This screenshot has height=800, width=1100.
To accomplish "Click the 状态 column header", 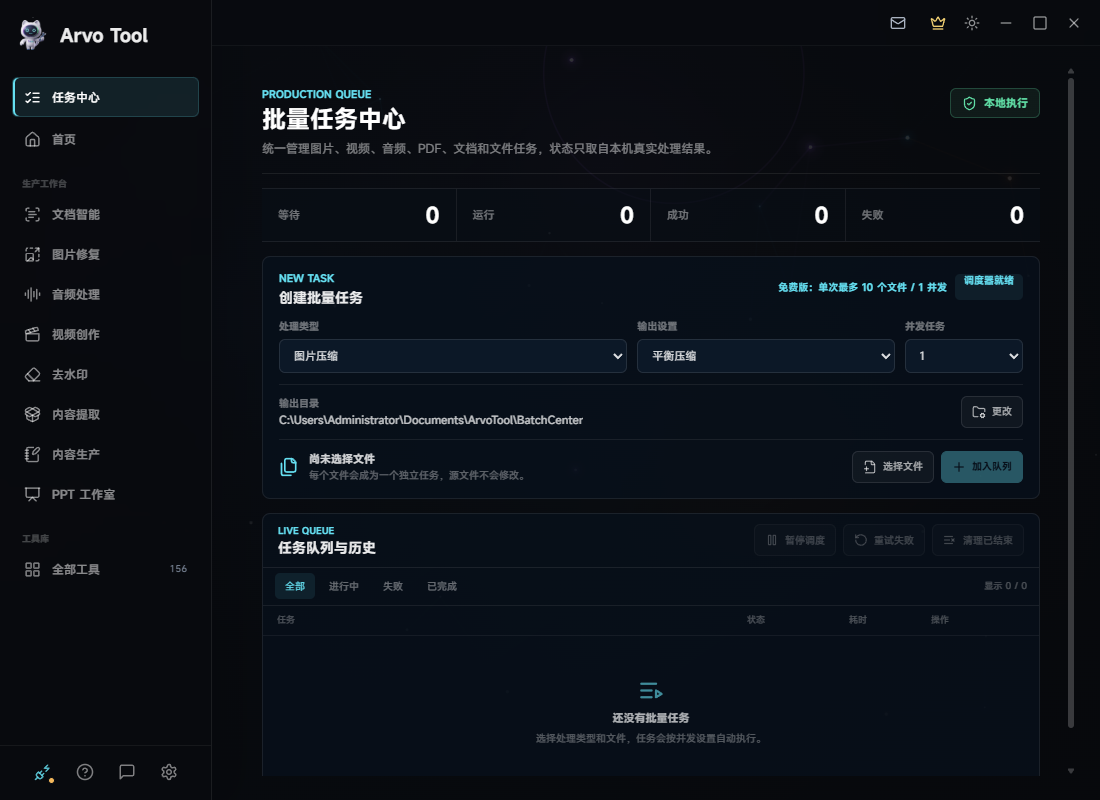I will (x=756, y=620).
